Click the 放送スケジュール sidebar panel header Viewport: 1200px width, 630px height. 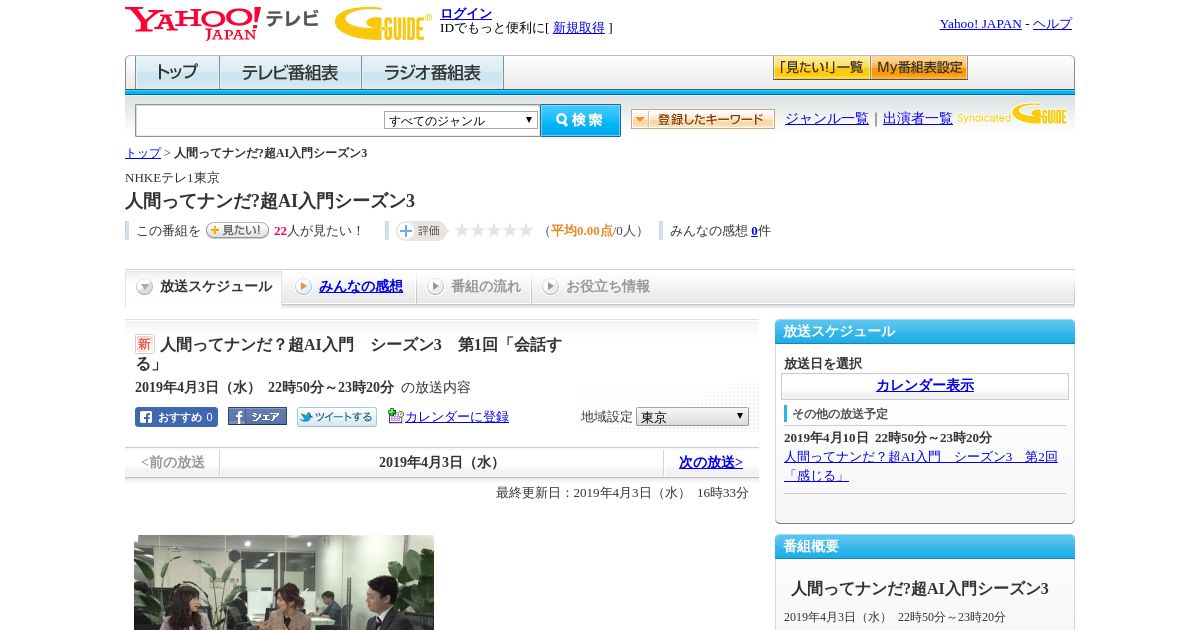point(925,331)
